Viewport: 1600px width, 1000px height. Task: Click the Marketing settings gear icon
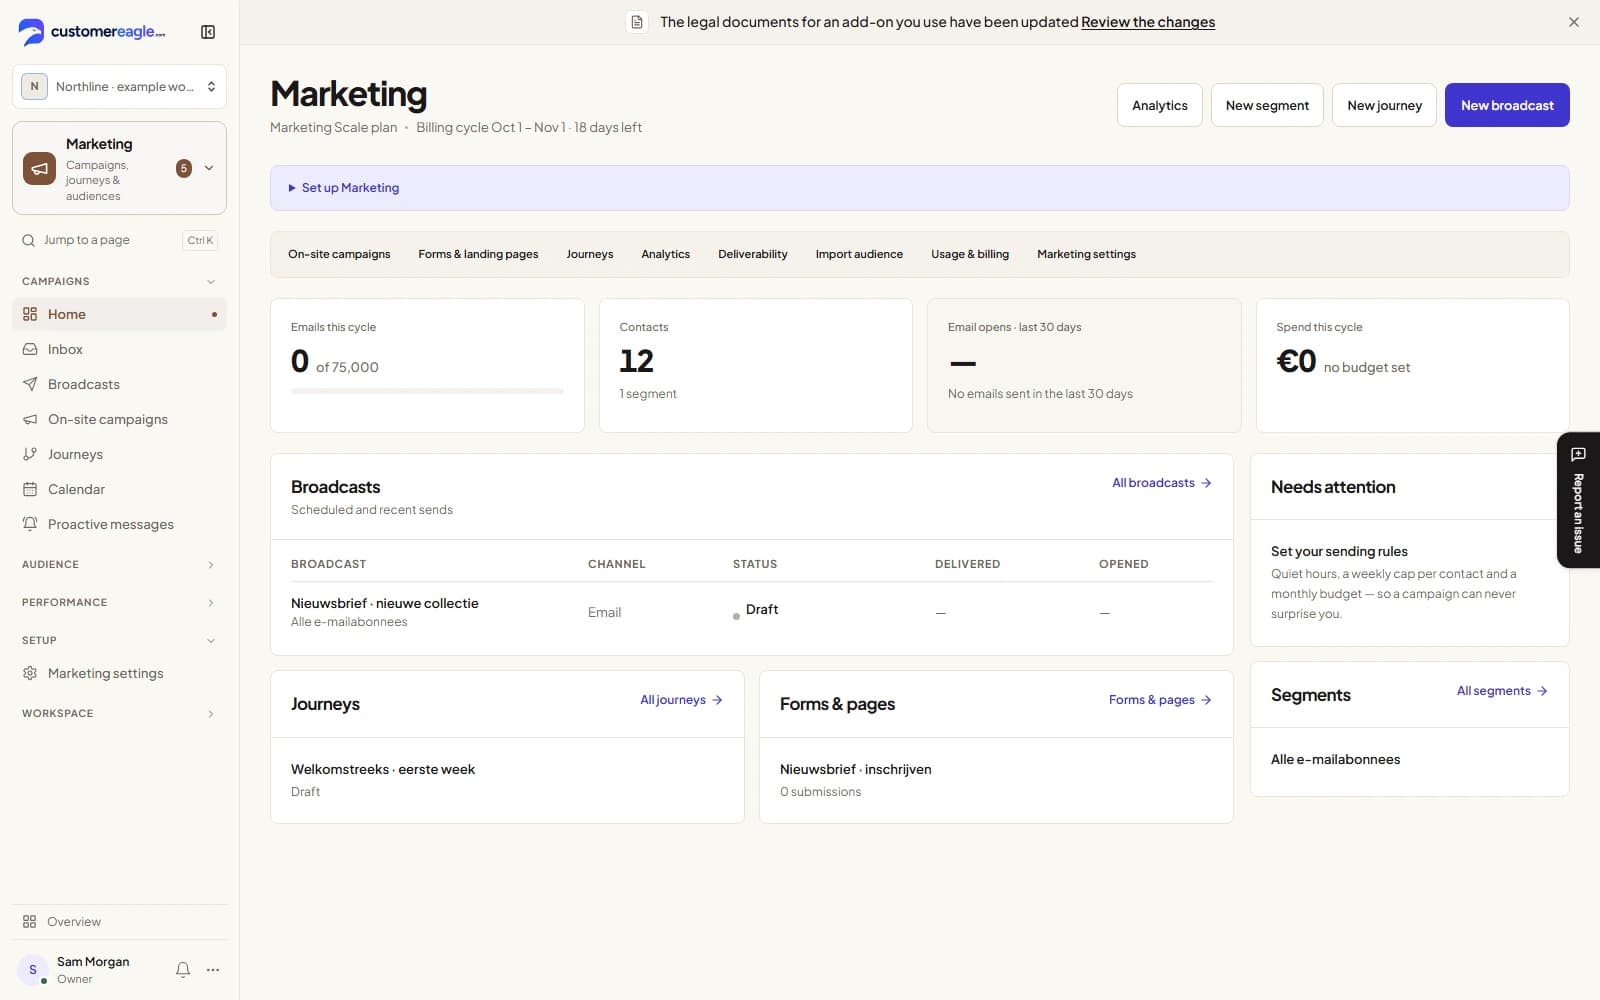pyautogui.click(x=30, y=673)
